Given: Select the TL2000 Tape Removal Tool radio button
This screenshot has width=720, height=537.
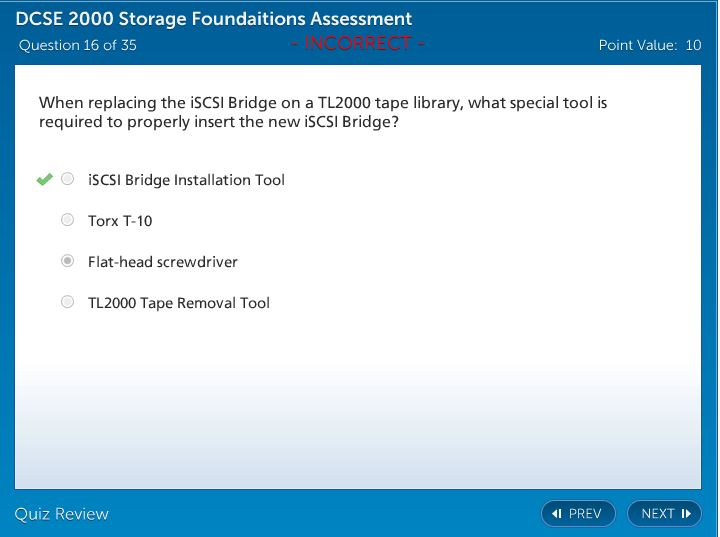Looking at the screenshot, I should click(x=67, y=302).
